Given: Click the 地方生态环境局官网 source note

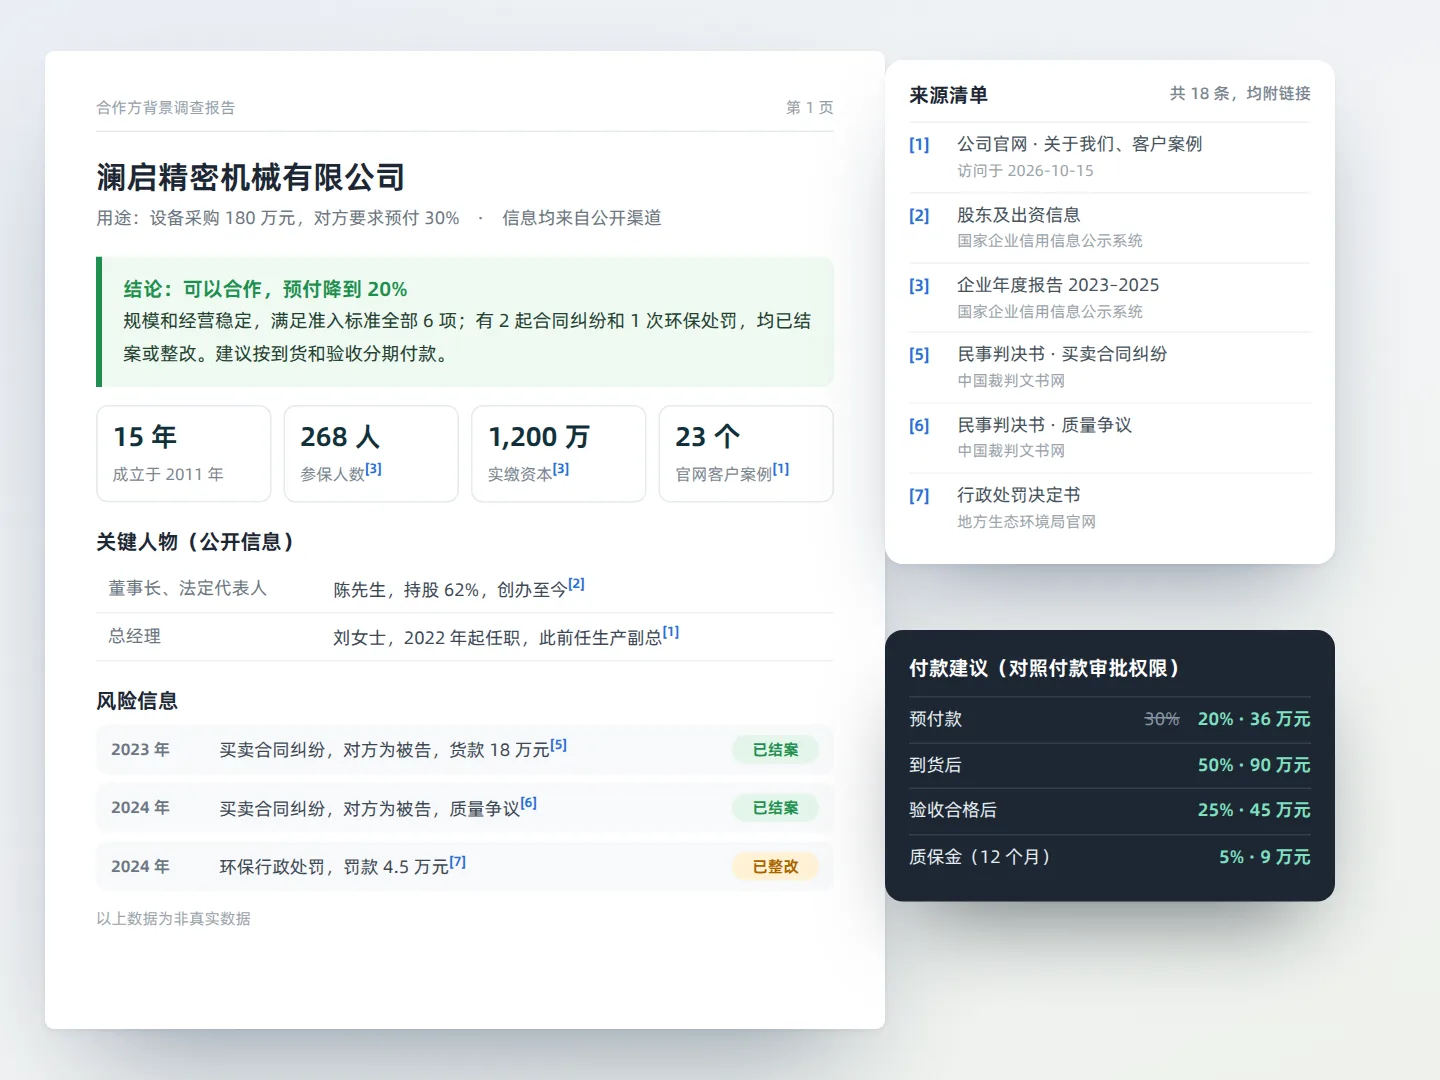Looking at the screenshot, I should click(x=1026, y=522).
